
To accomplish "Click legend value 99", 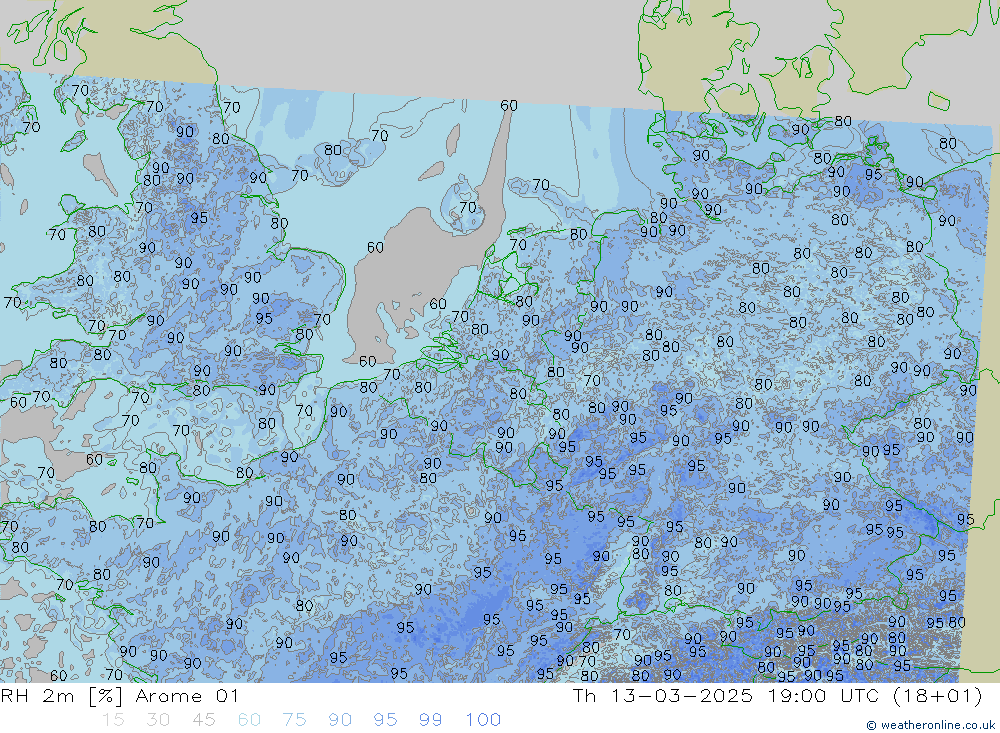I will 430,720.
